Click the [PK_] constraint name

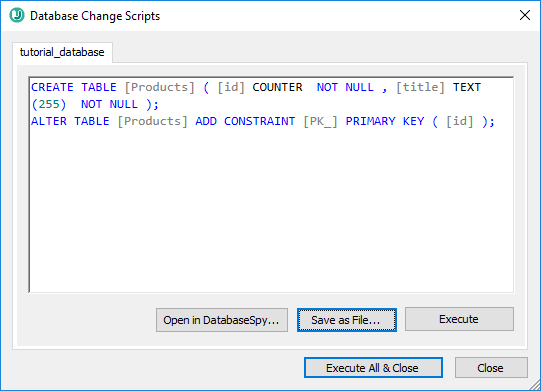[320, 121]
